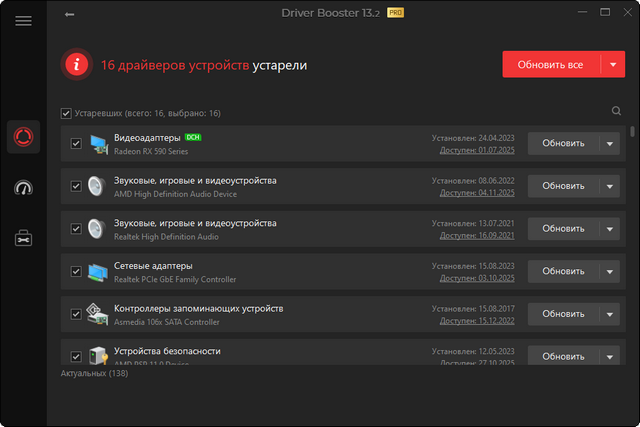Click the Realtek PCIe GbE network icon
Image resolution: width=640 pixels, height=427 pixels.
98,272
